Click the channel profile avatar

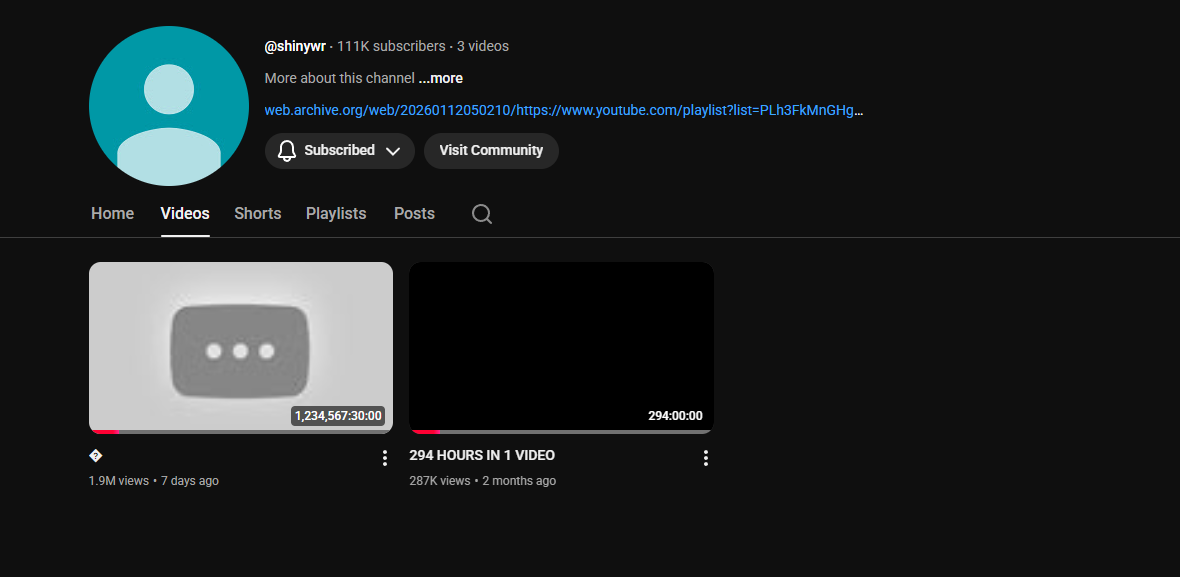[x=169, y=106]
